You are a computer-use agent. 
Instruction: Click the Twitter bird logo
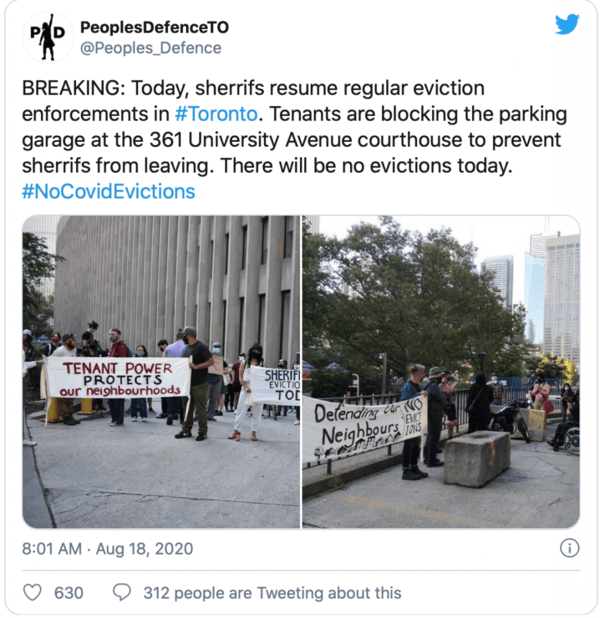click(567, 24)
